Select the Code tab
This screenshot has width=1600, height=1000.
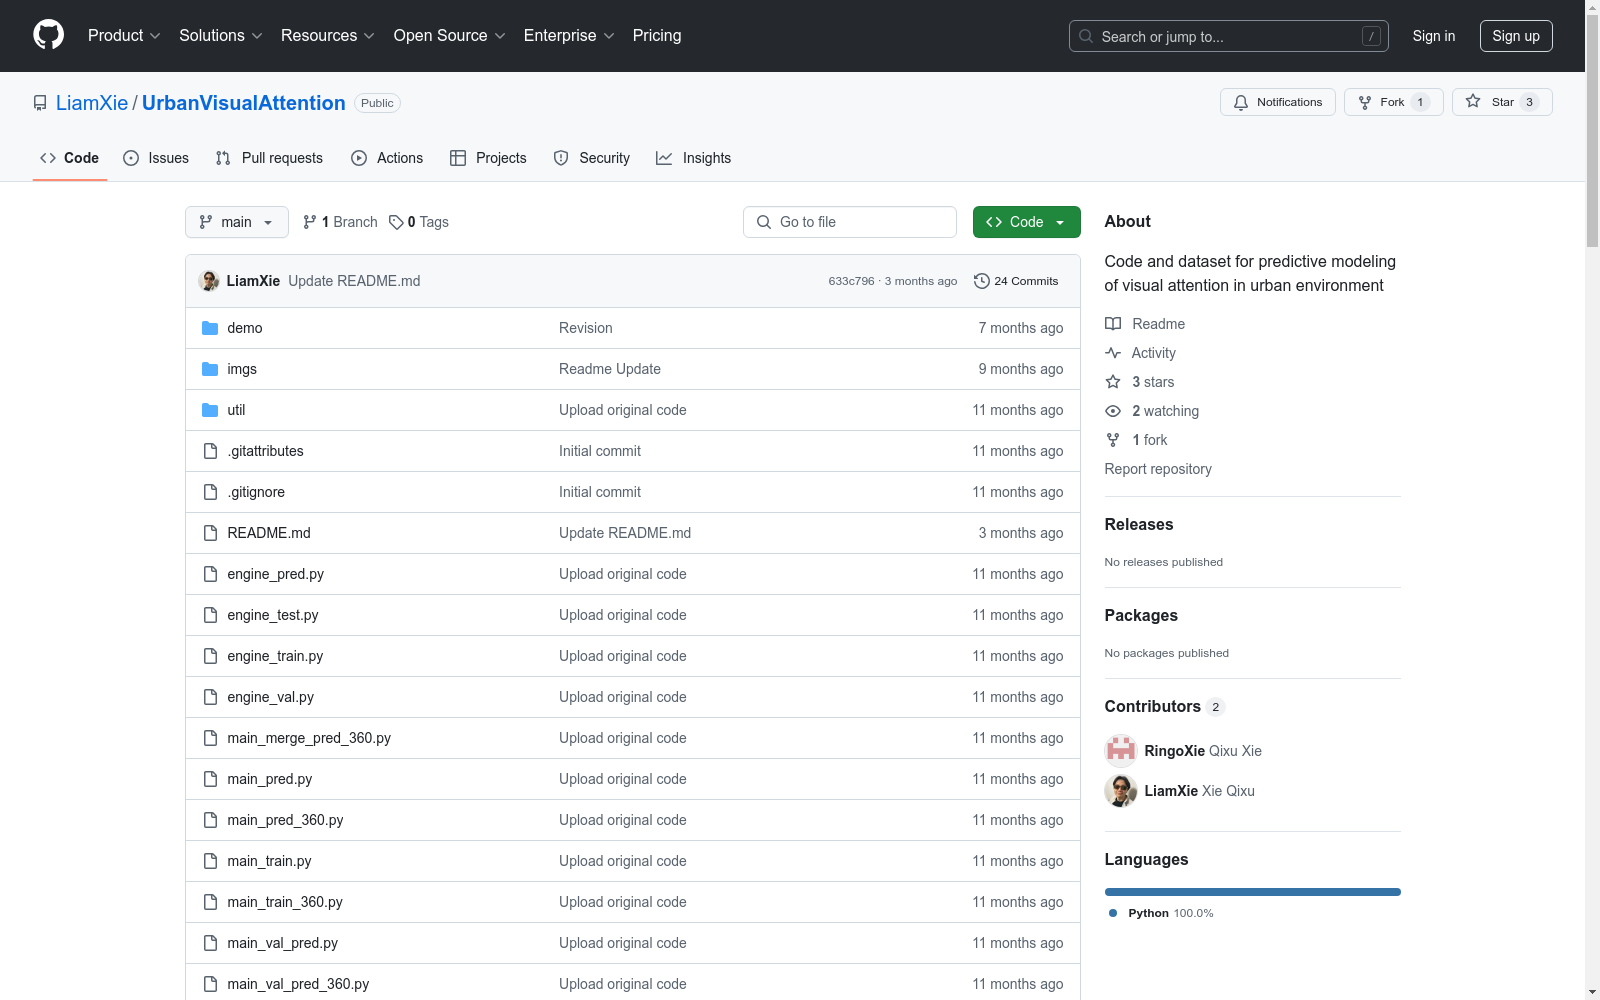[x=70, y=158]
